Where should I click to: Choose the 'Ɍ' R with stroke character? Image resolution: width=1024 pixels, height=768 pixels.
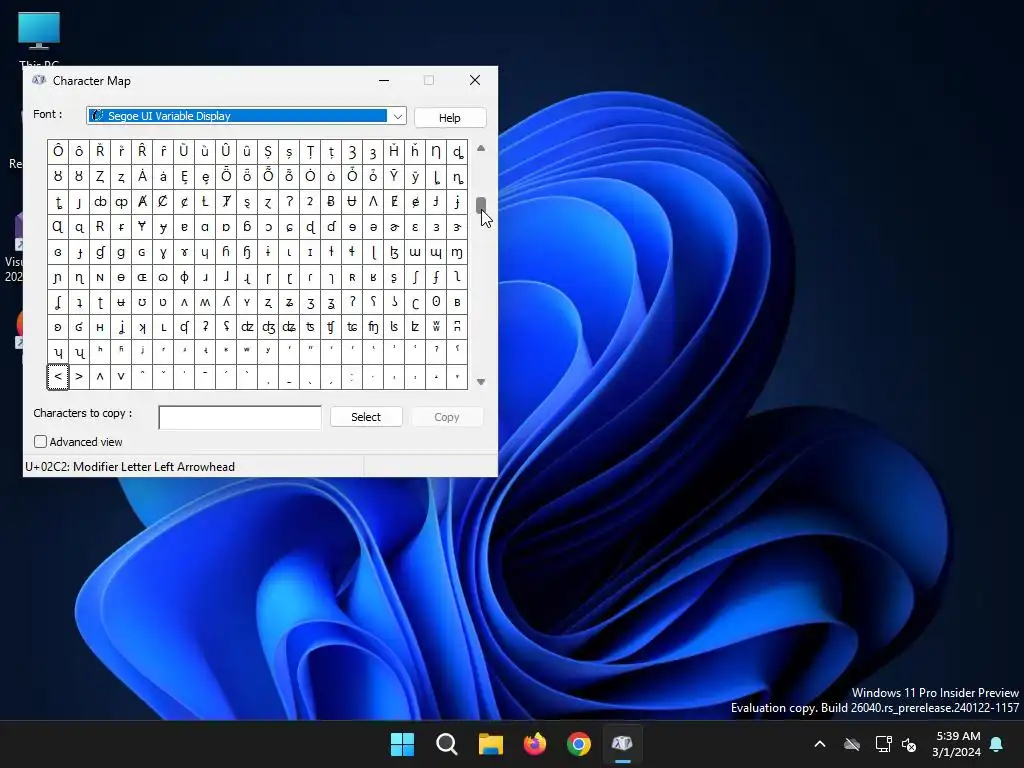[100, 227]
